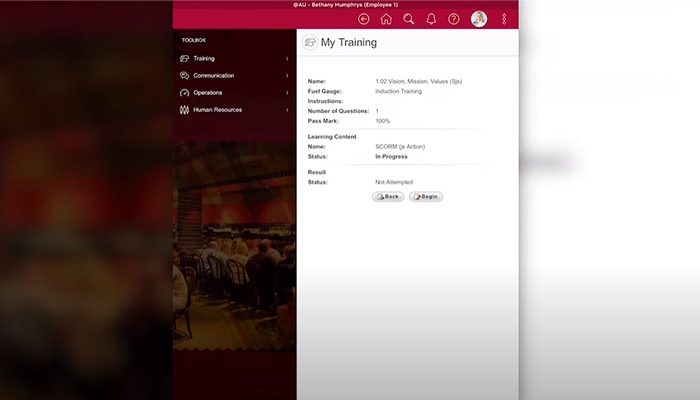This screenshot has width=700, height=400.
Task: Open search with the magnifier icon
Action: point(408,19)
